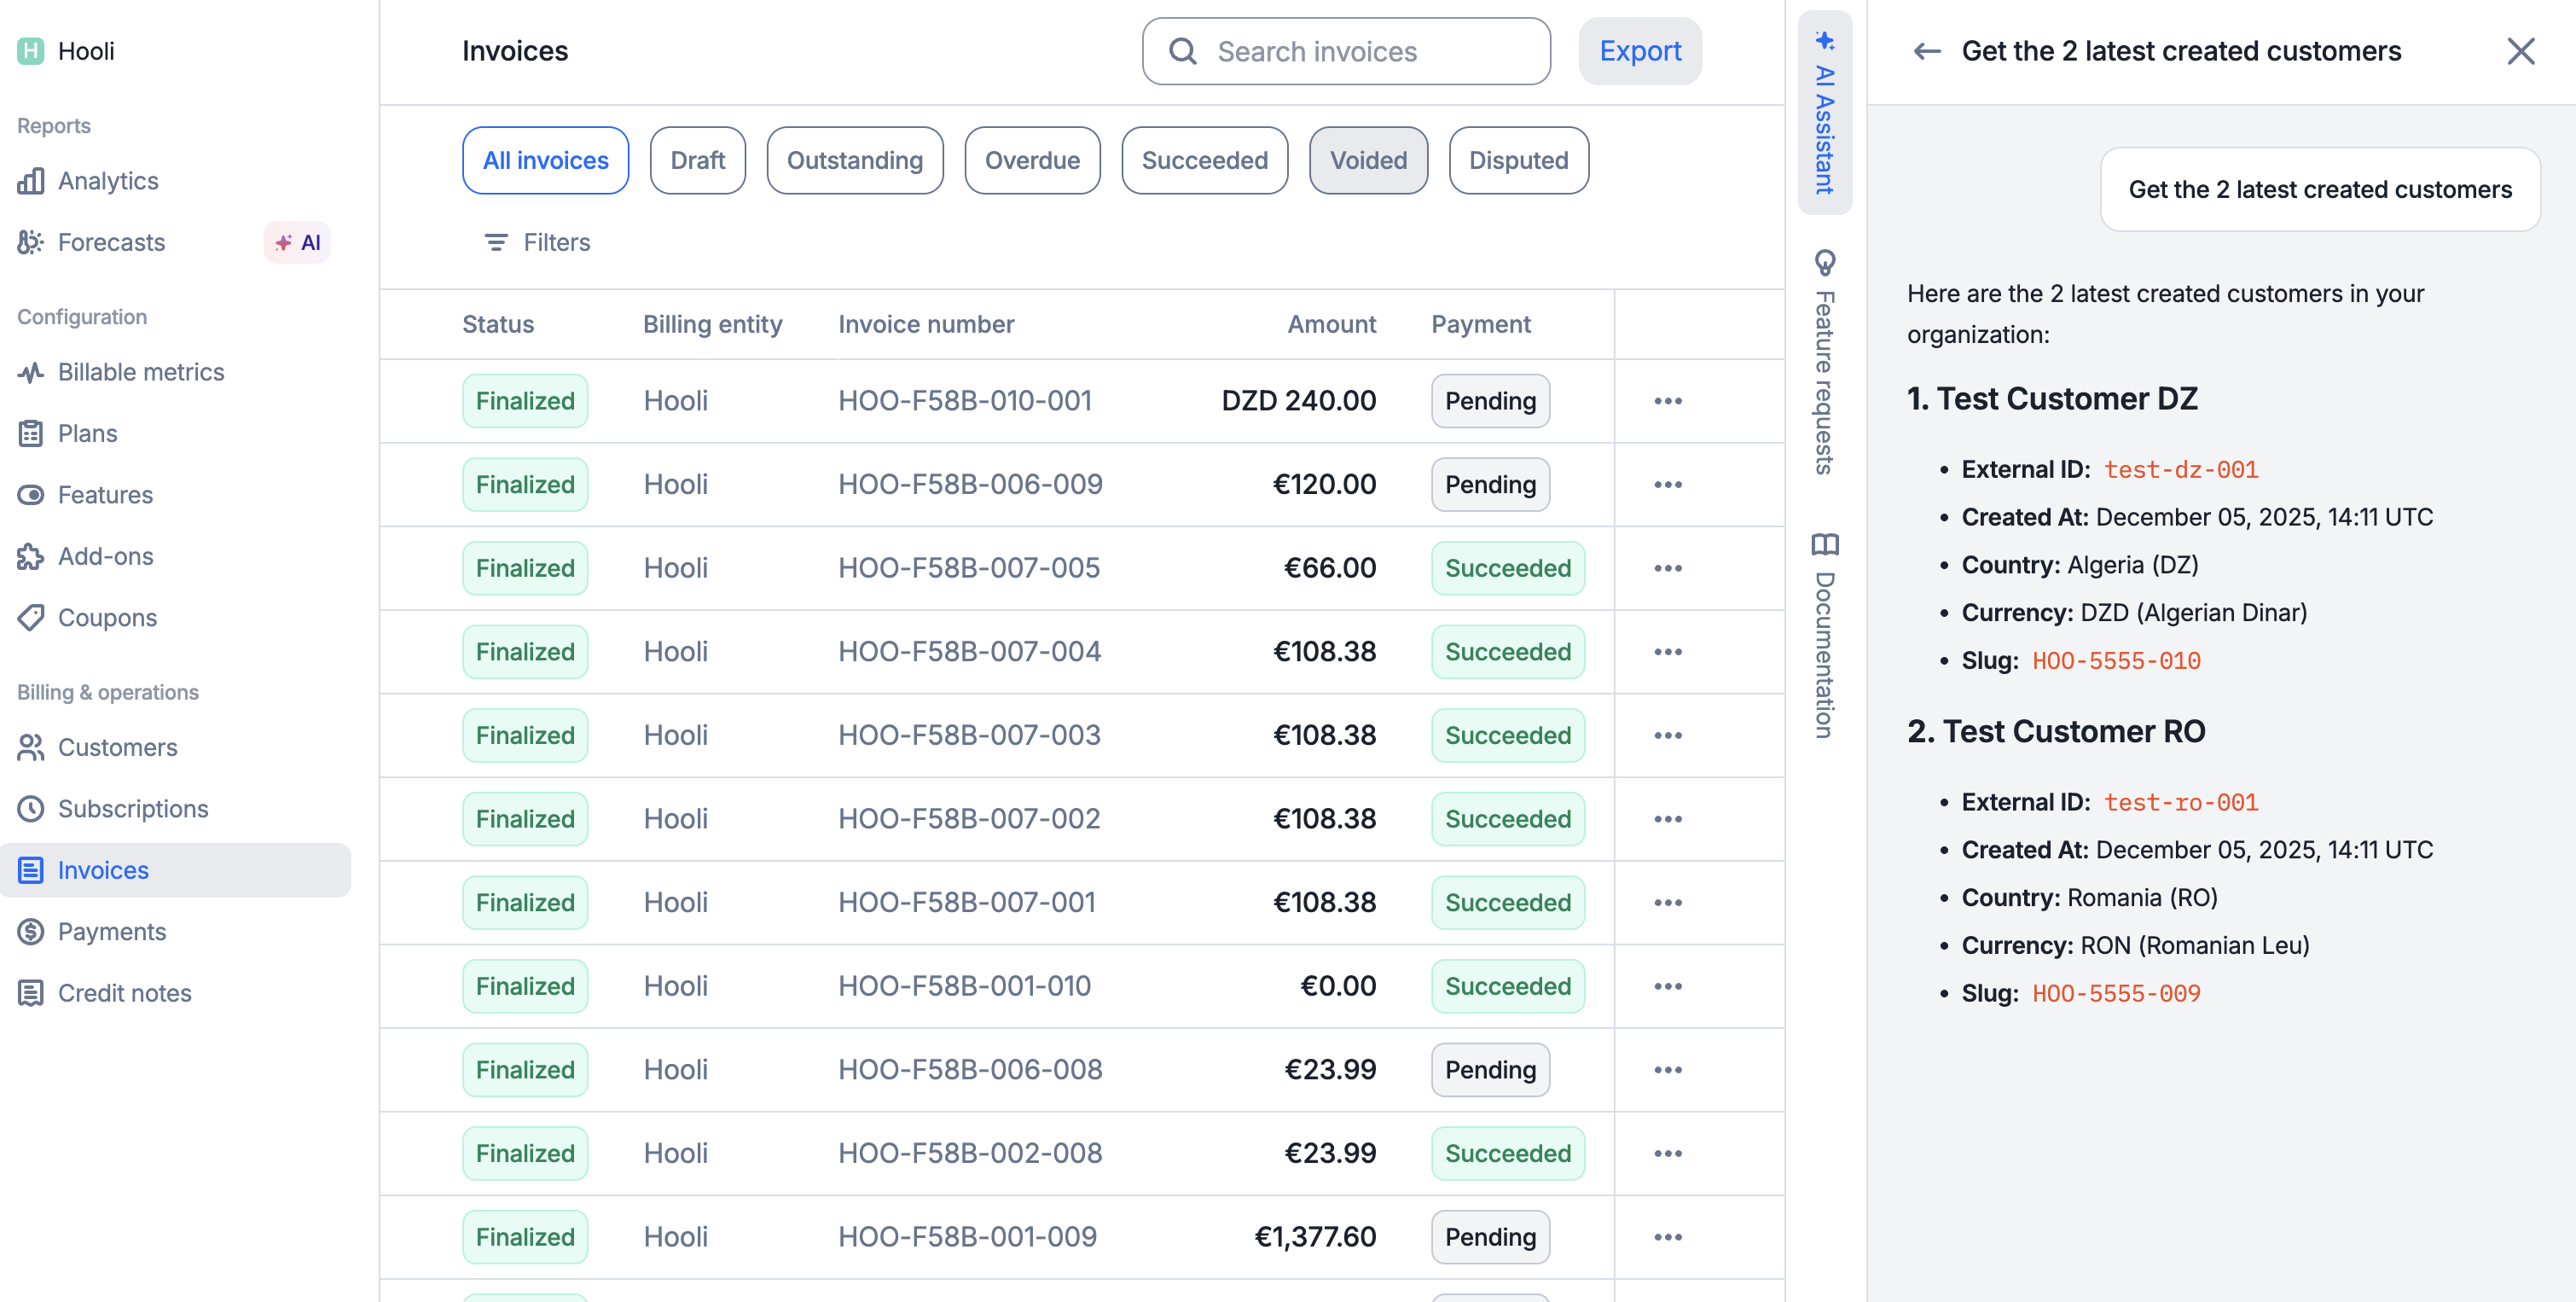
Task: Open the Documentation side tab
Action: 1824,636
